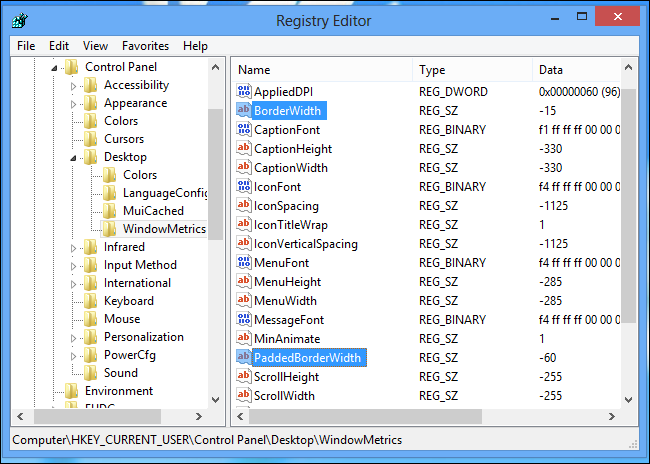Select the BorderWidth value name
This screenshot has height=464, width=650.
pyautogui.click(x=287, y=110)
